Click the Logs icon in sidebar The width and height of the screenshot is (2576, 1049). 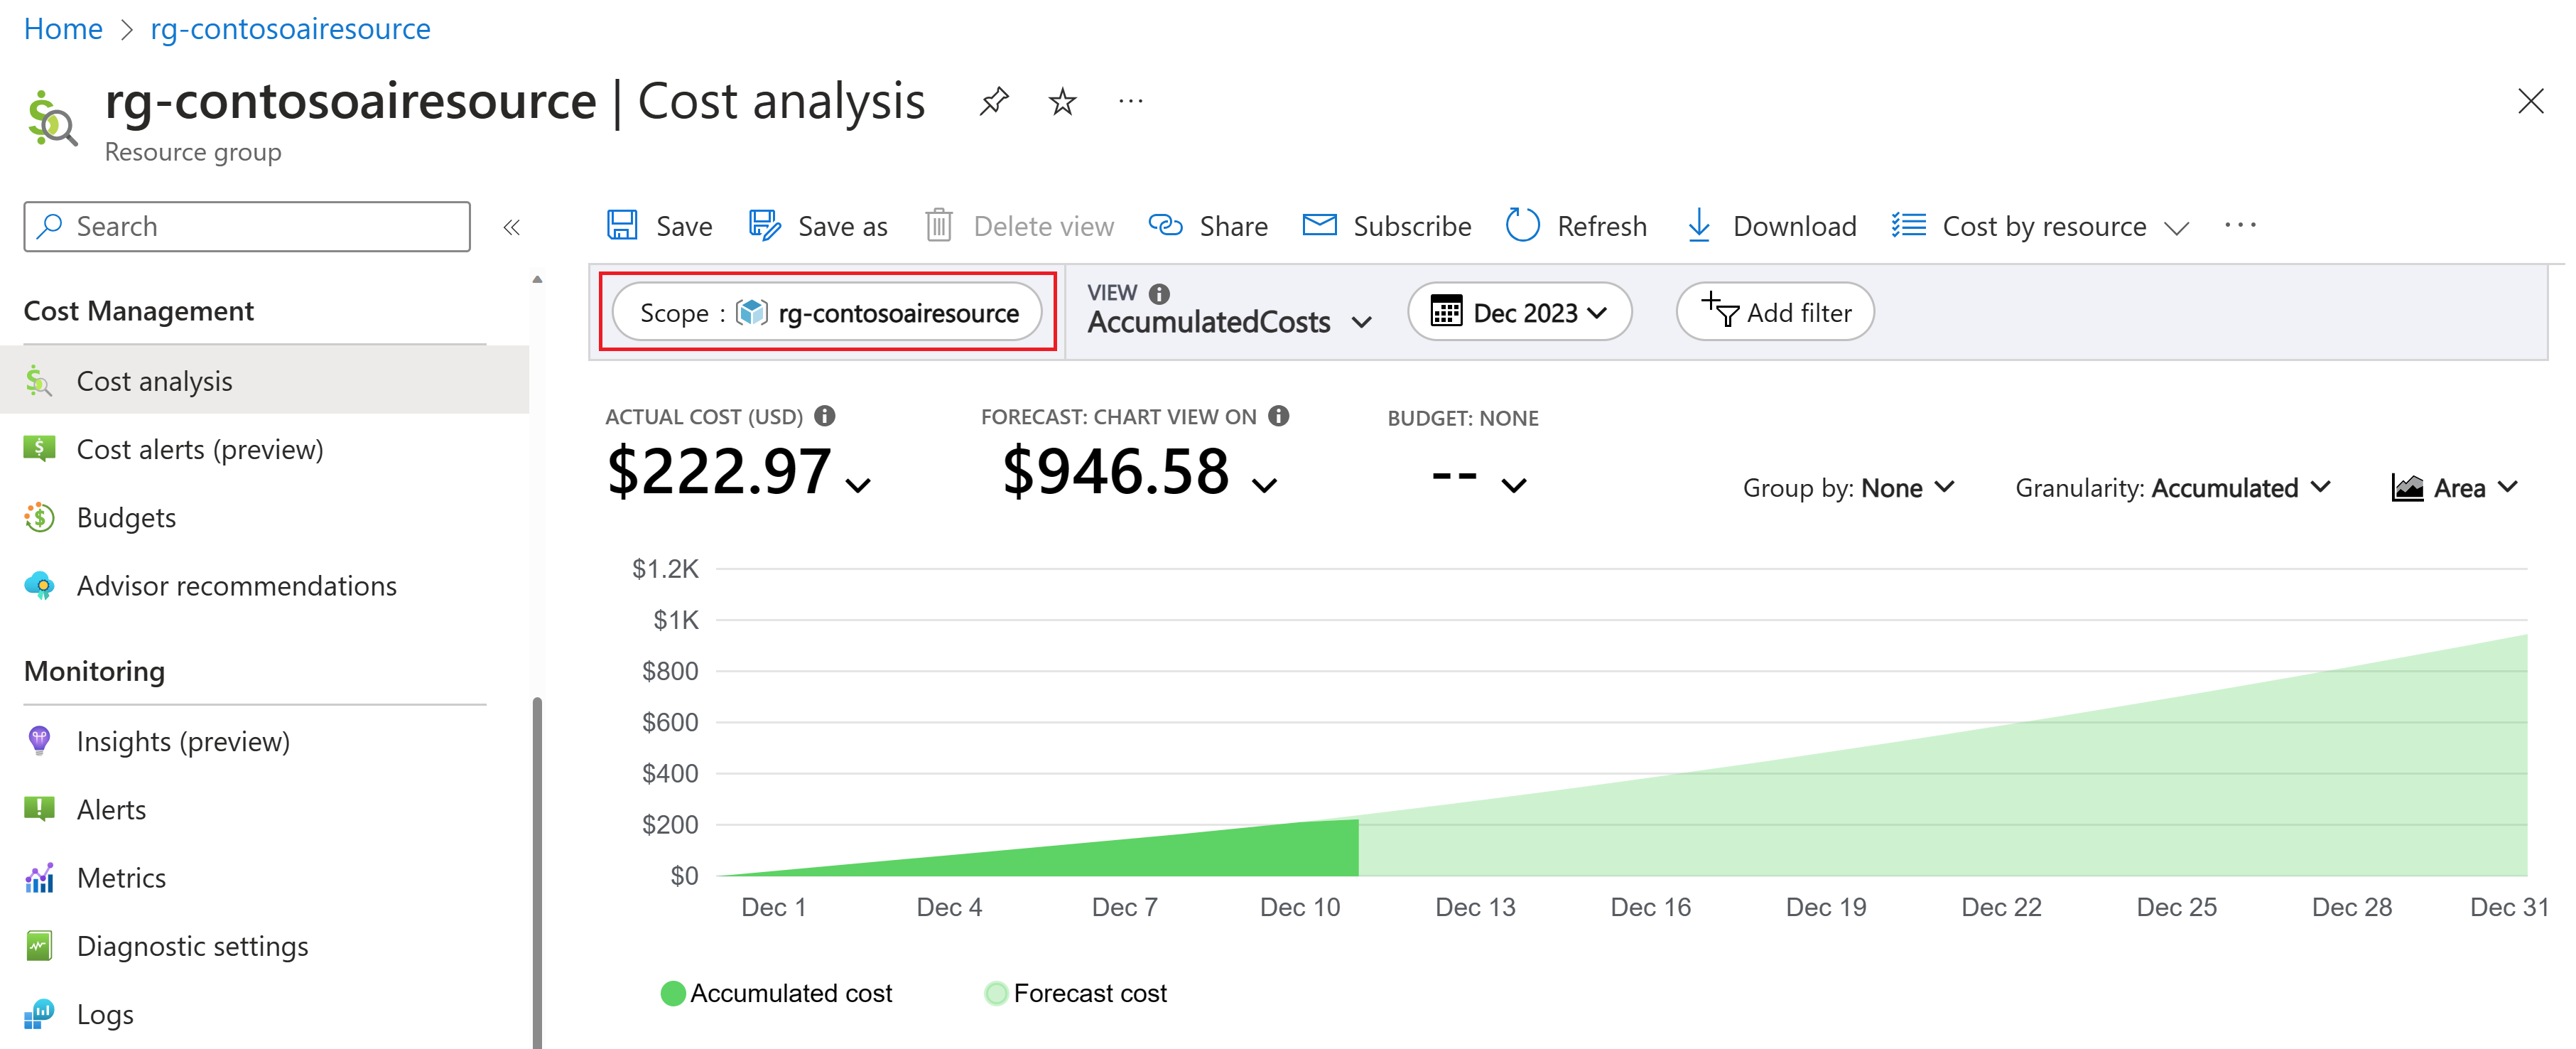pyautogui.click(x=39, y=1013)
